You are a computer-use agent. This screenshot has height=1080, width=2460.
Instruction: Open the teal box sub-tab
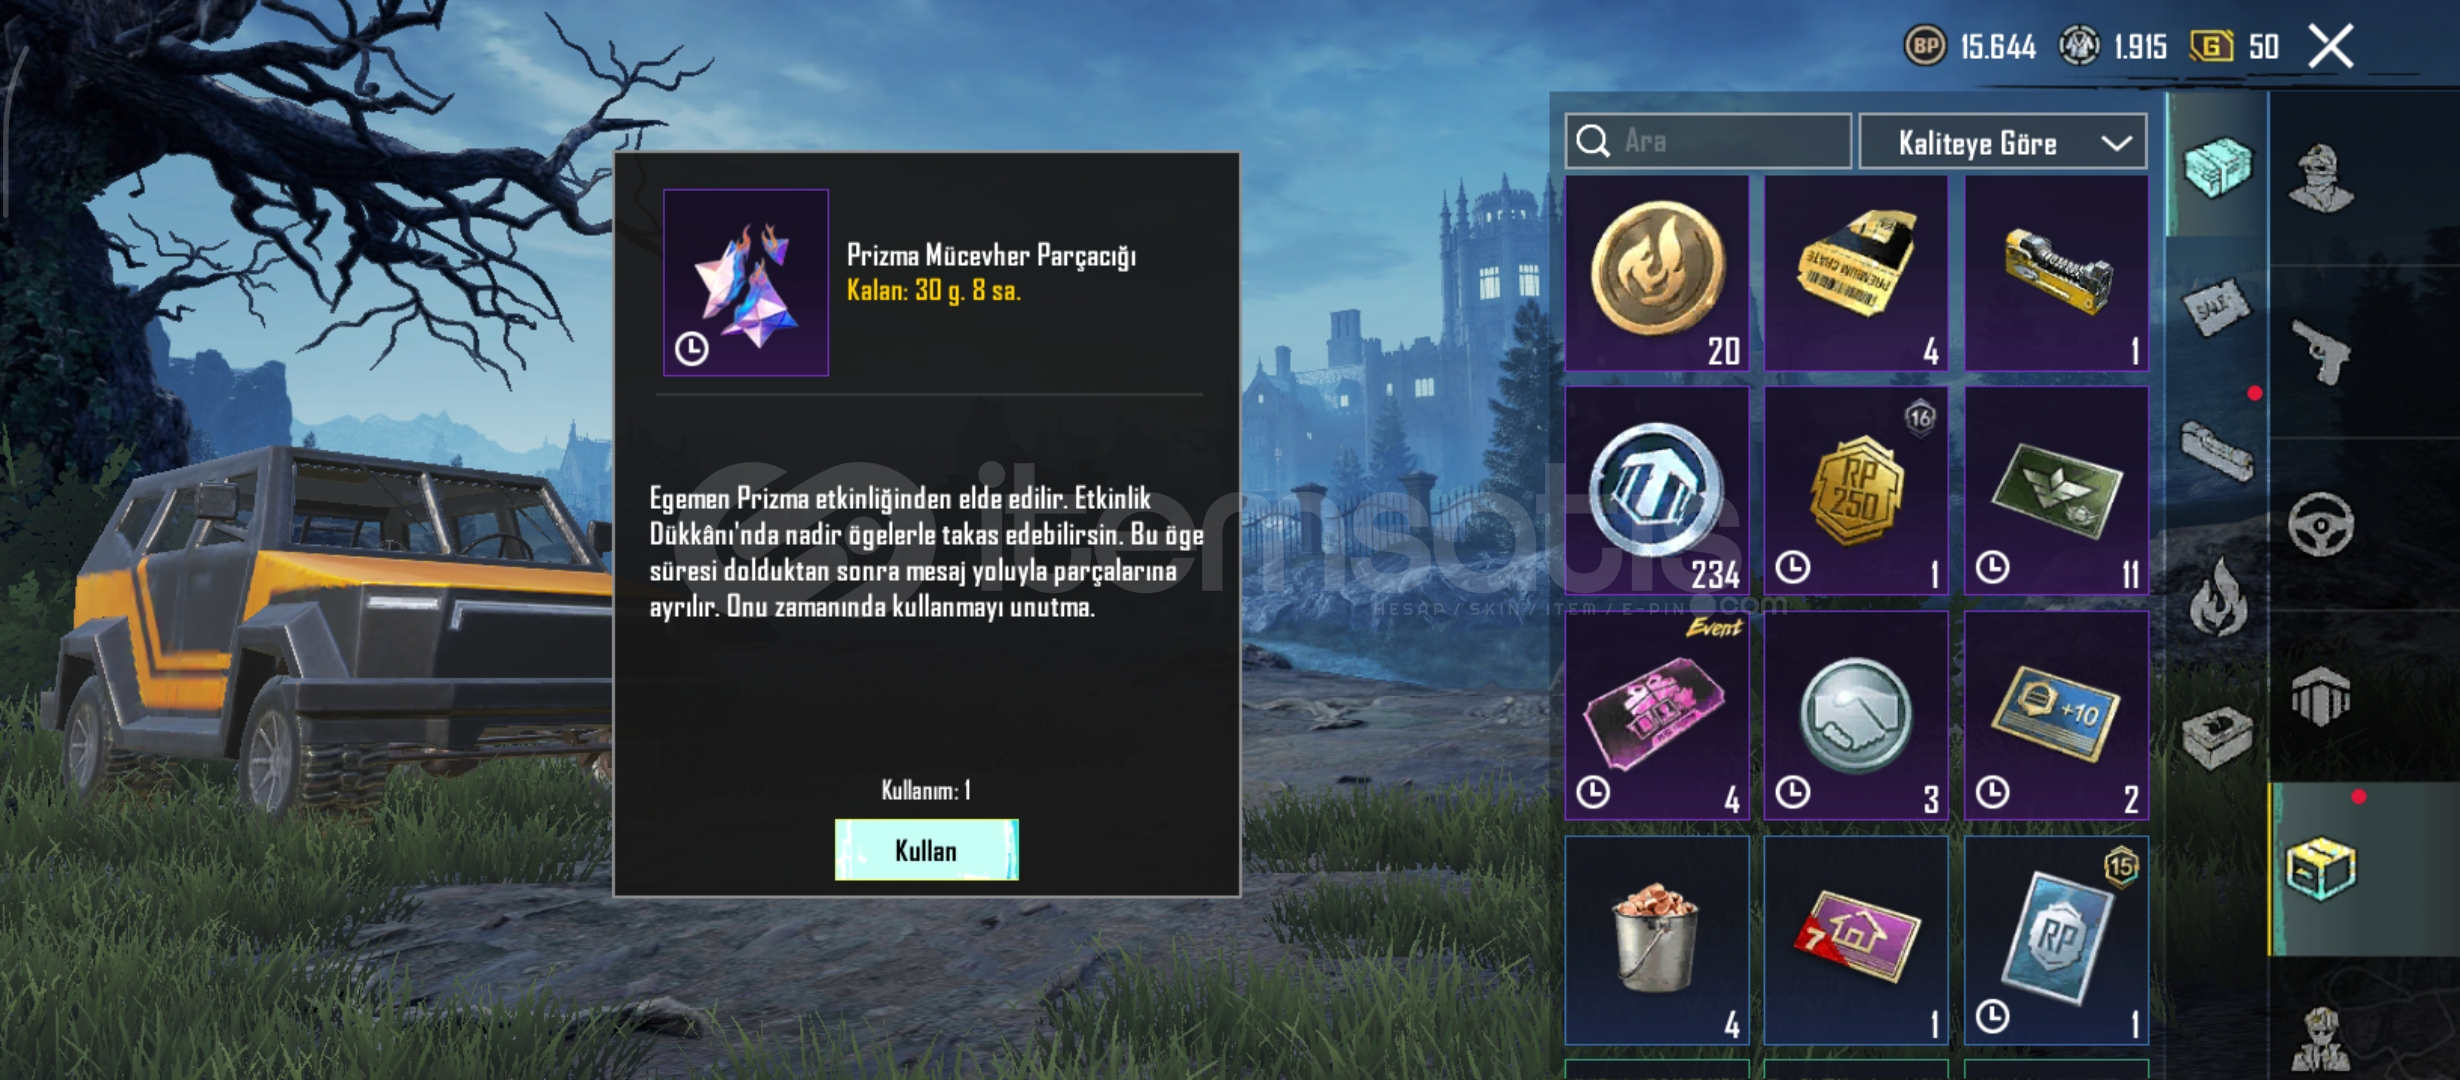[2217, 166]
